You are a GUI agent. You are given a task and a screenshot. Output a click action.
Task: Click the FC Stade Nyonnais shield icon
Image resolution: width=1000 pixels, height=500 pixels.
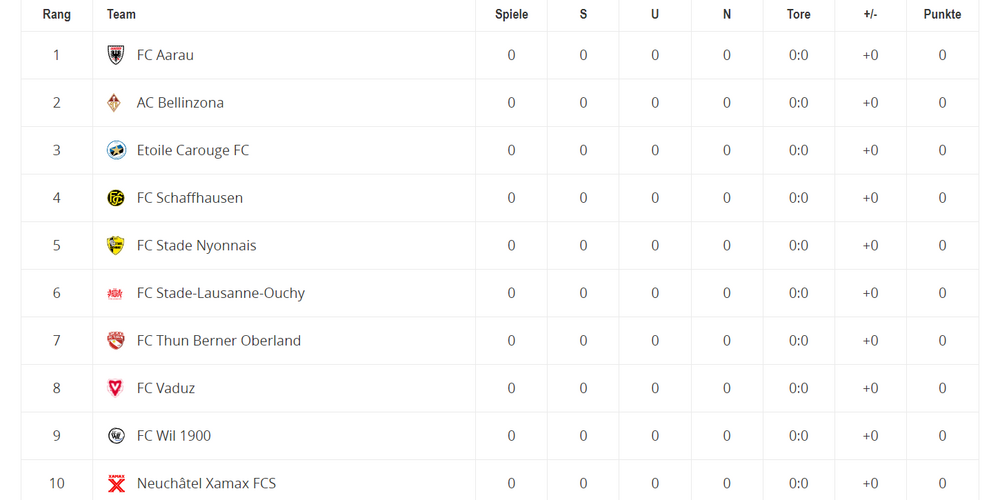click(x=115, y=246)
